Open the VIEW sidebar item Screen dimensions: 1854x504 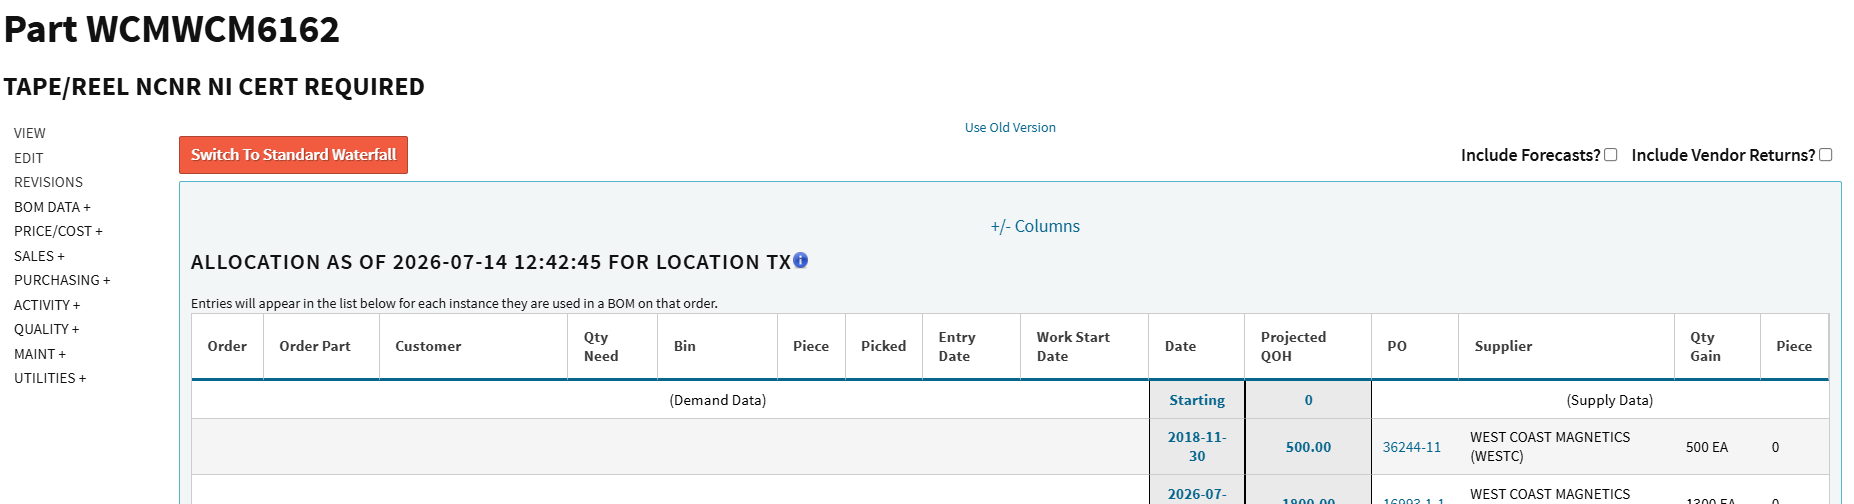pos(30,133)
